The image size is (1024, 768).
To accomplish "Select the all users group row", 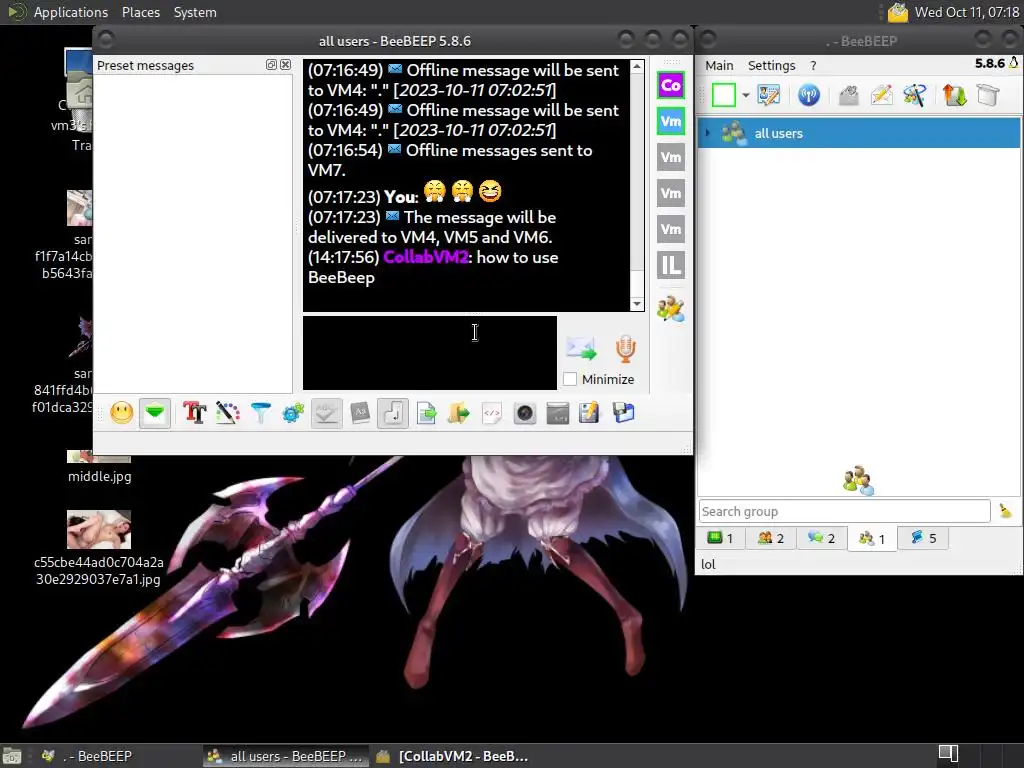I will click(x=859, y=133).
